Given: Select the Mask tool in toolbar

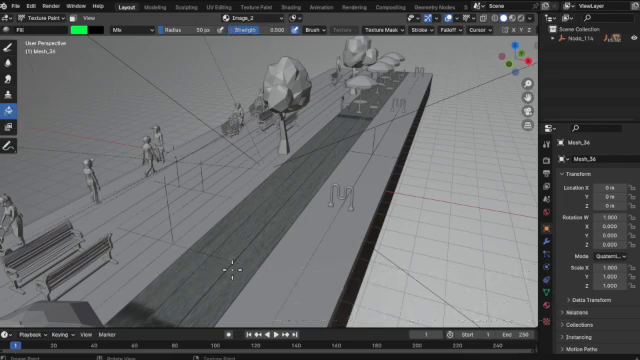Looking at the screenshot, I should (8, 127).
